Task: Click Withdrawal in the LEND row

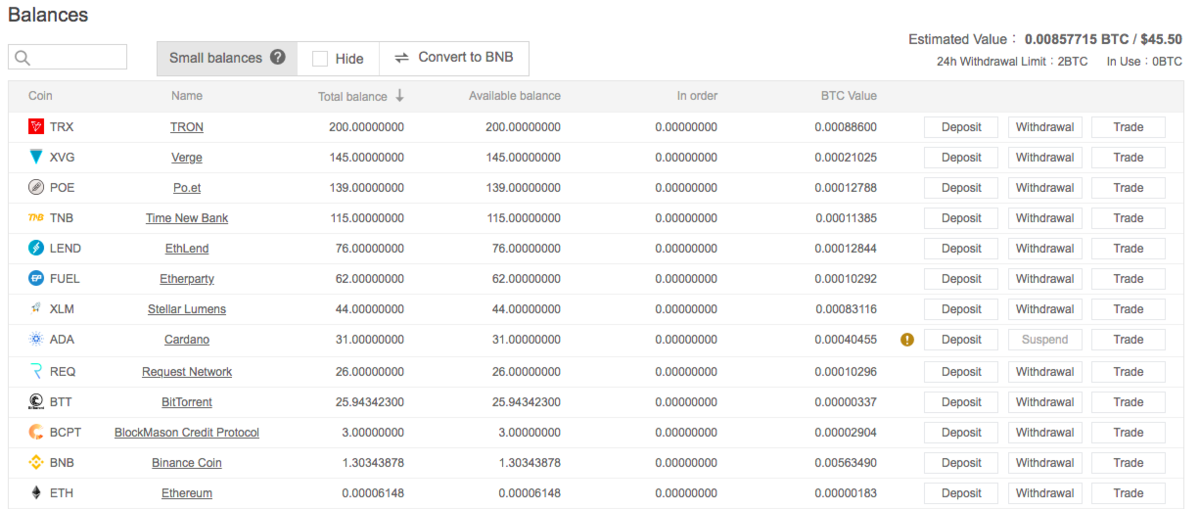Action: click(1045, 248)
